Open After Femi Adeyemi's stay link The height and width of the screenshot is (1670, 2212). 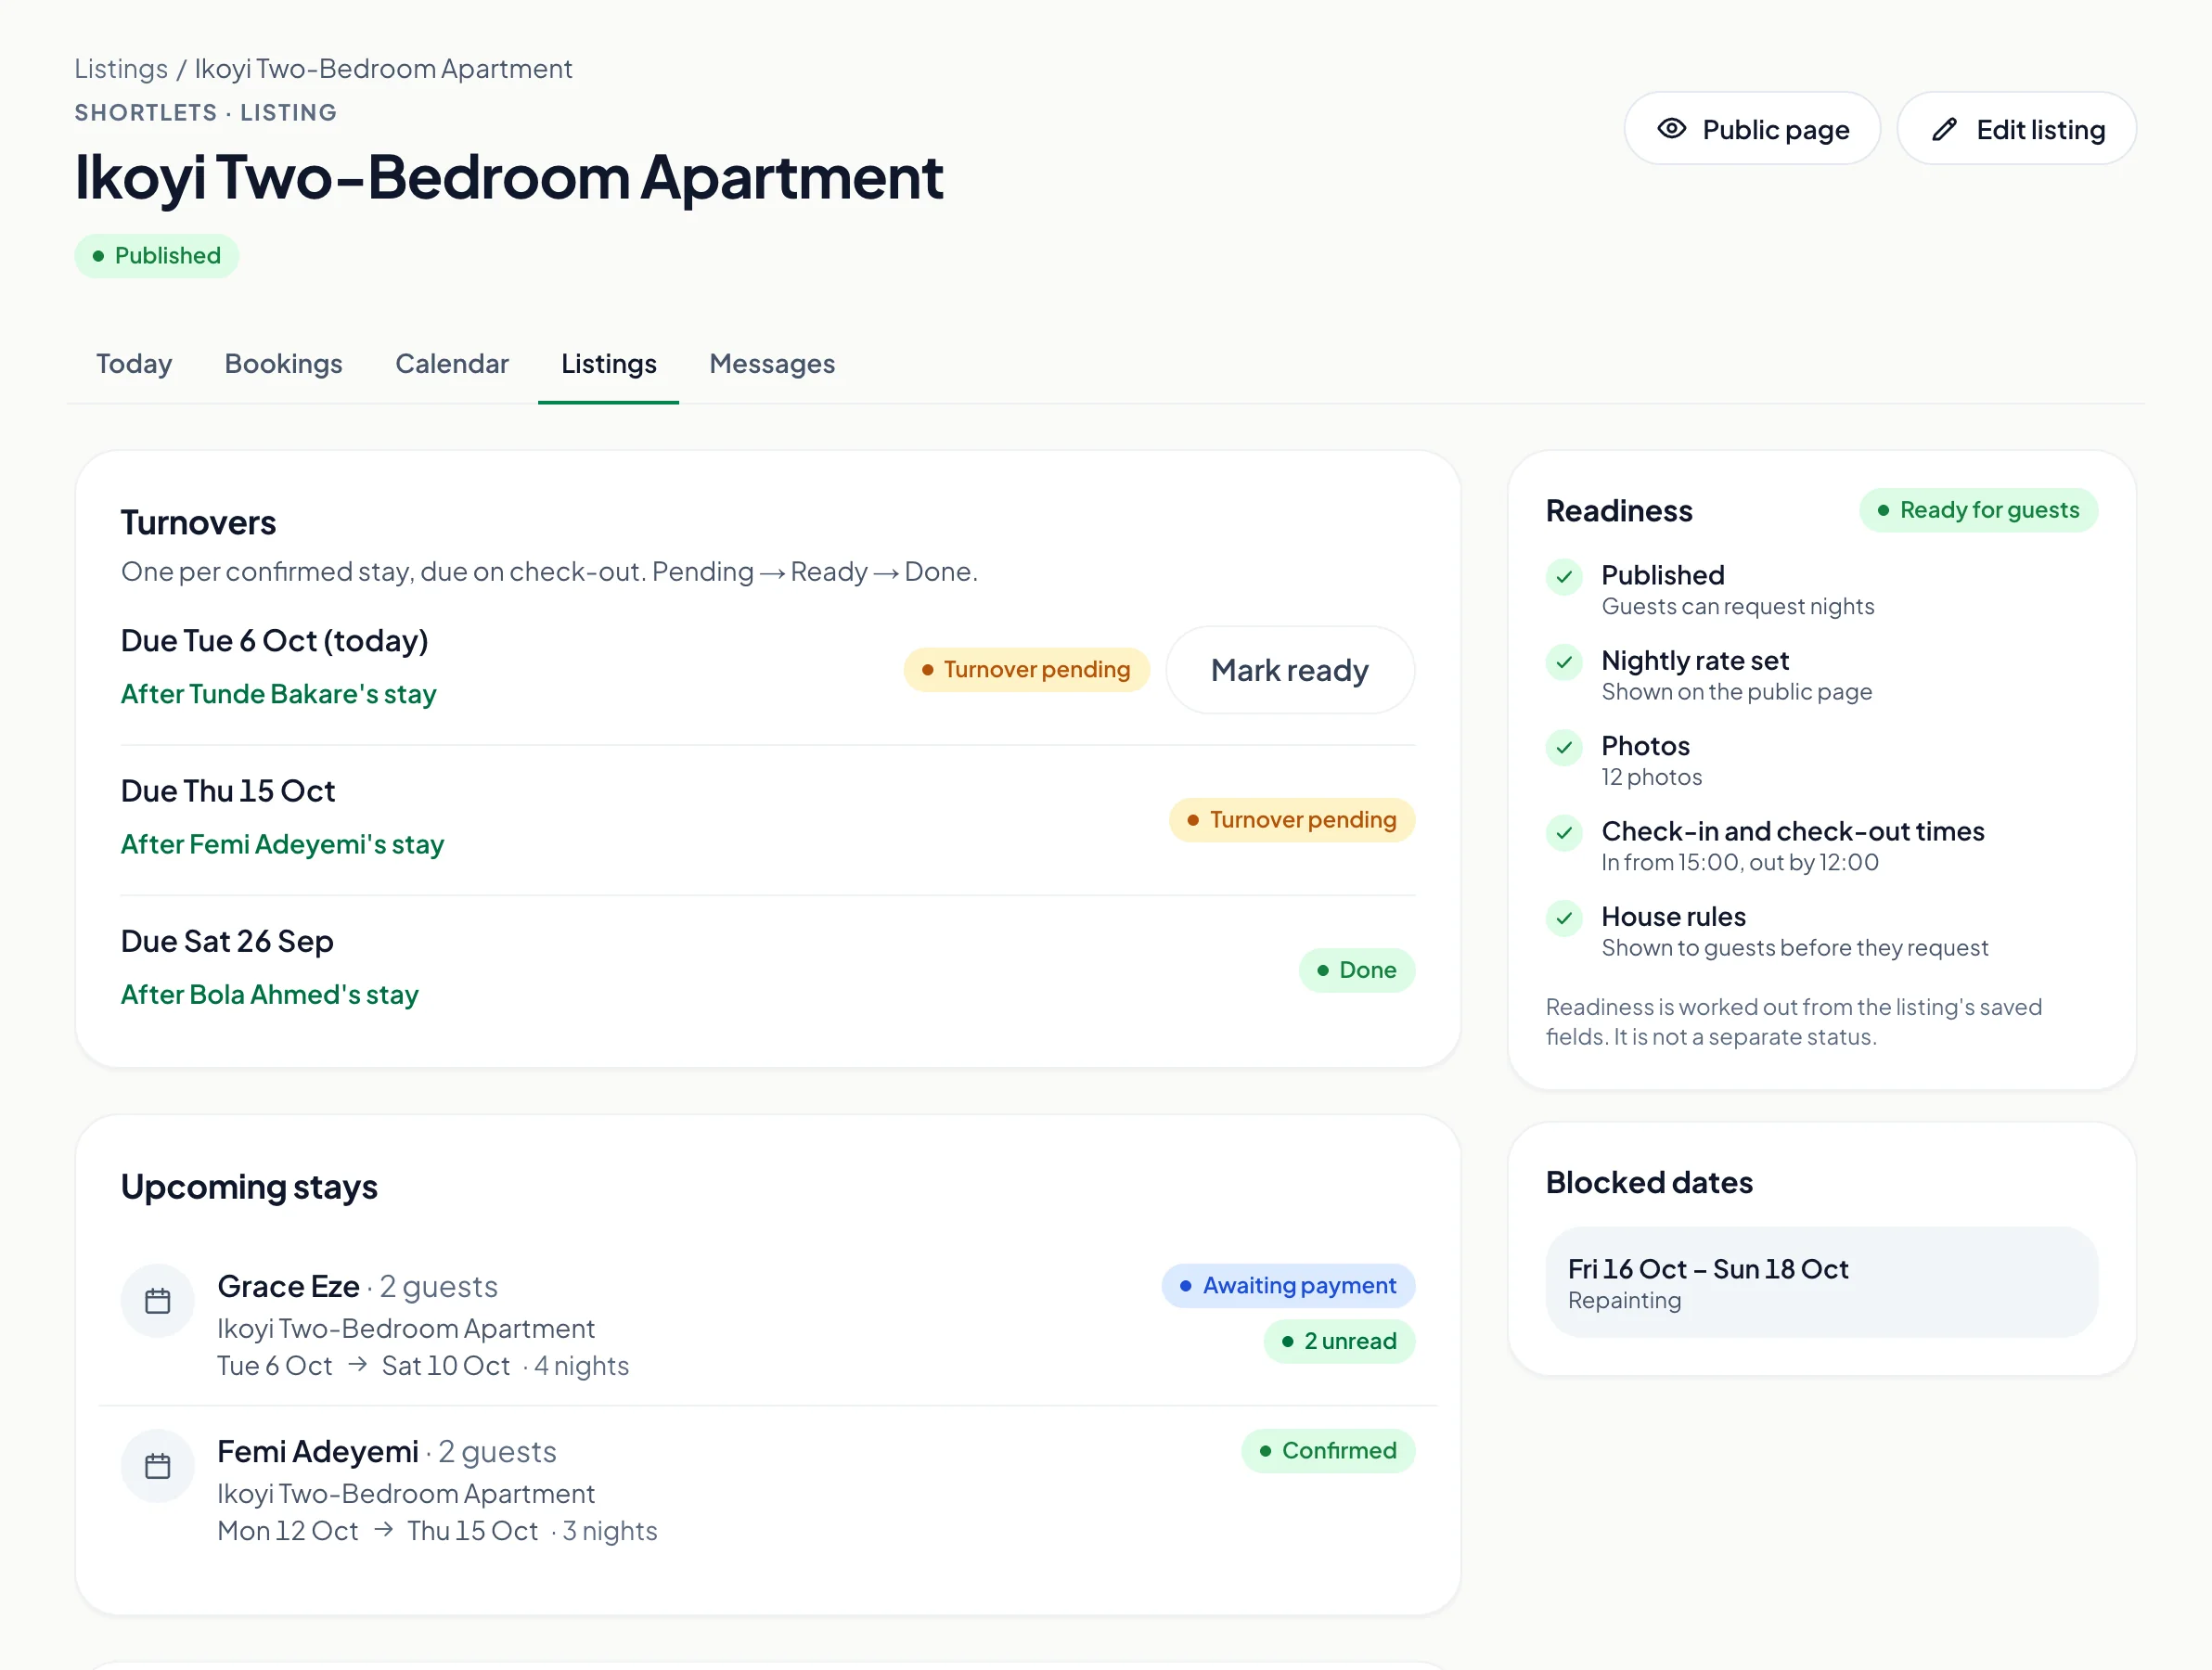pos(282,844)
